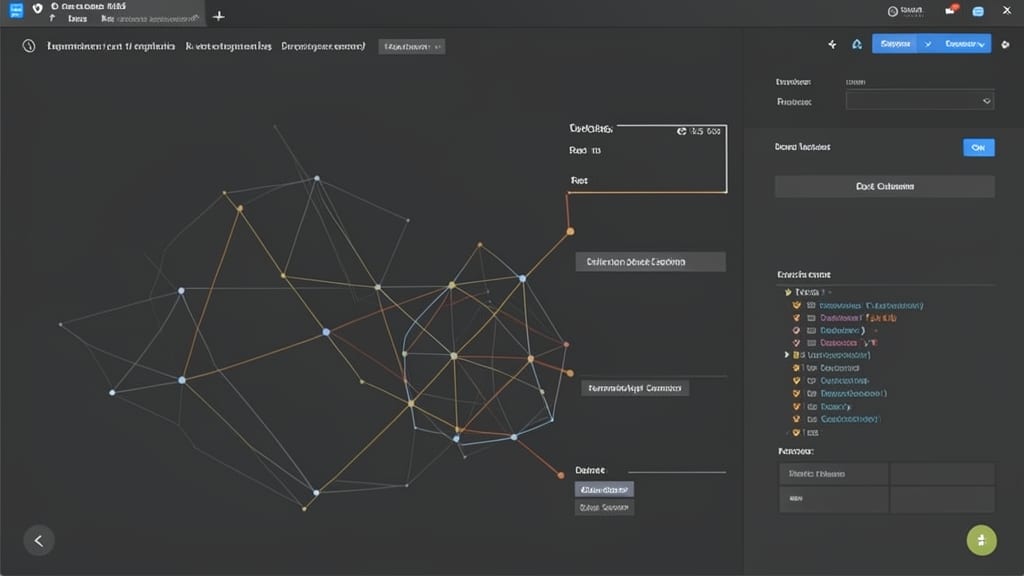Open notifications icon with the red badge

[950, 10]
